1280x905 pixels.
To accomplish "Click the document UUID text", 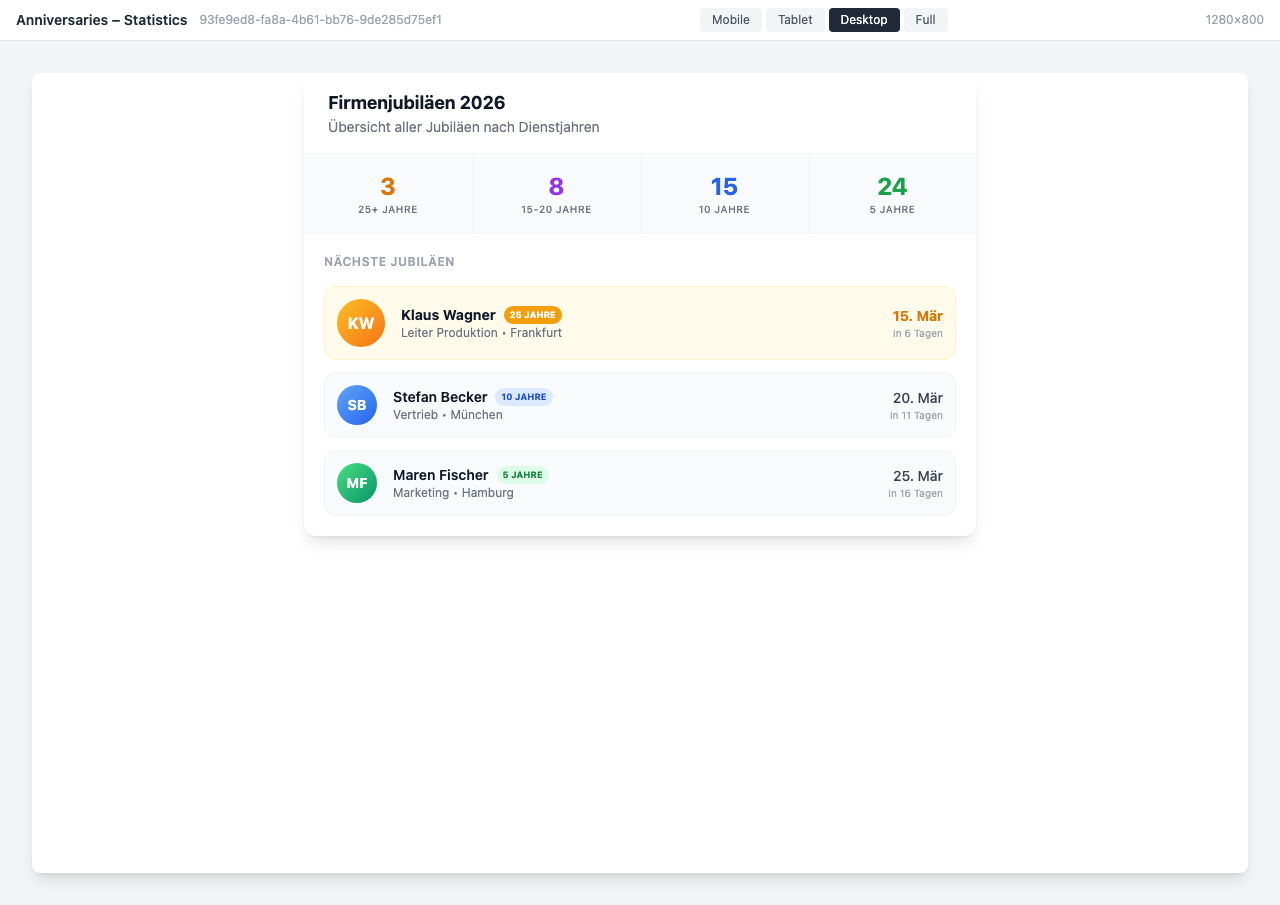I will click(320, 19).
